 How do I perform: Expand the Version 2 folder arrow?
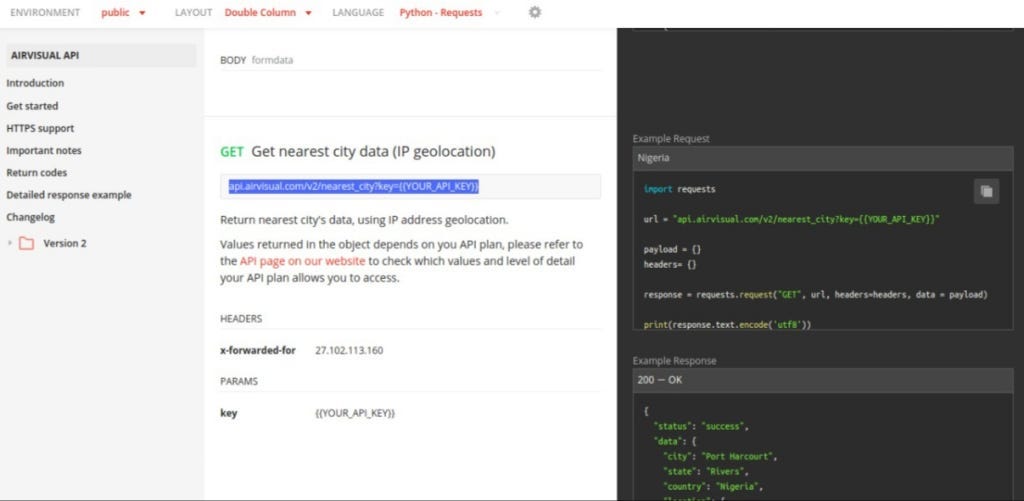[x=10, y=243]
